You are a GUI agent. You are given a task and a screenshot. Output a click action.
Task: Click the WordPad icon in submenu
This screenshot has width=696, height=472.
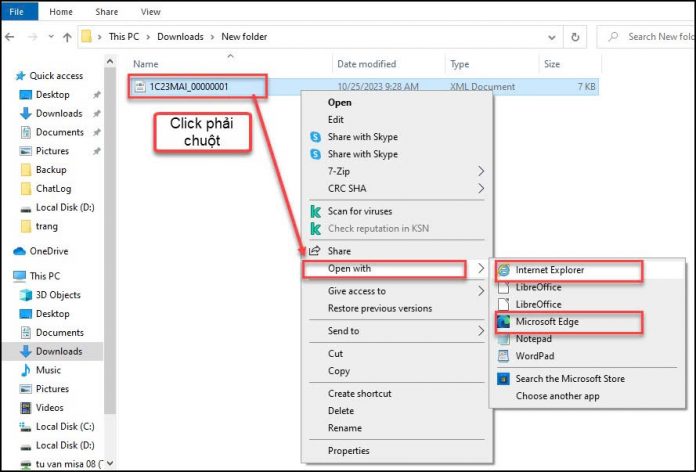[x=503, y=356]
